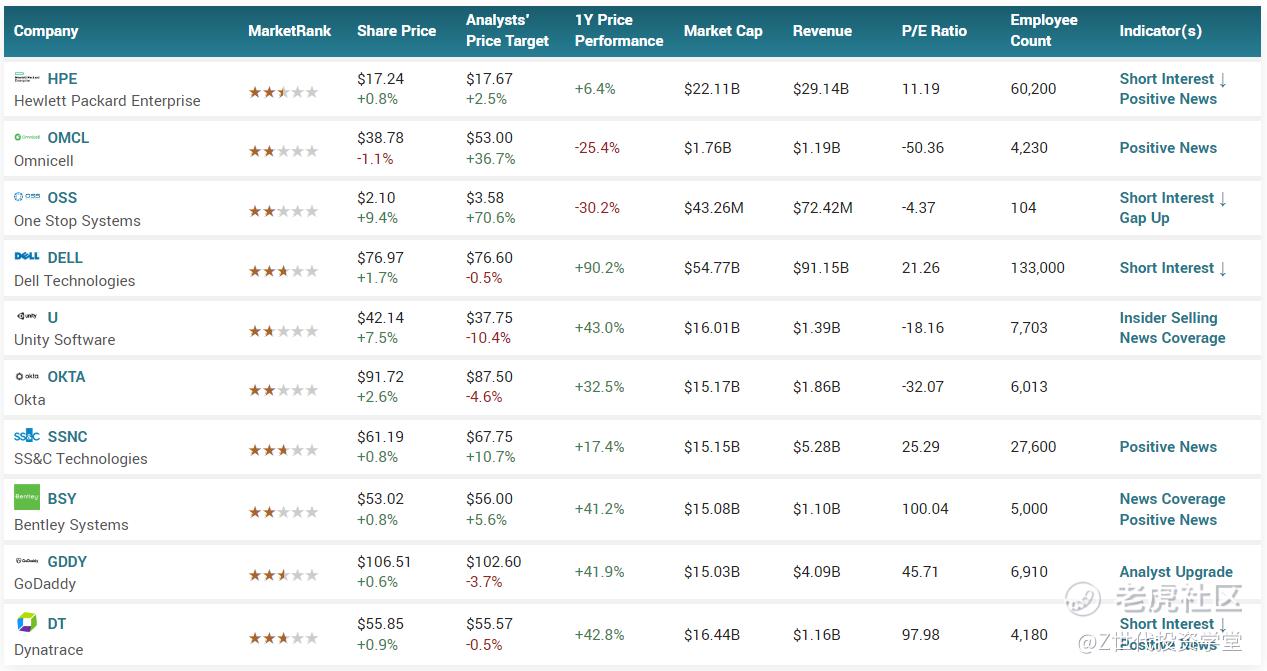1267x671 pixels.
Task: Sort by 1Y Price Performance header
Action: click(x=618, y=31)
